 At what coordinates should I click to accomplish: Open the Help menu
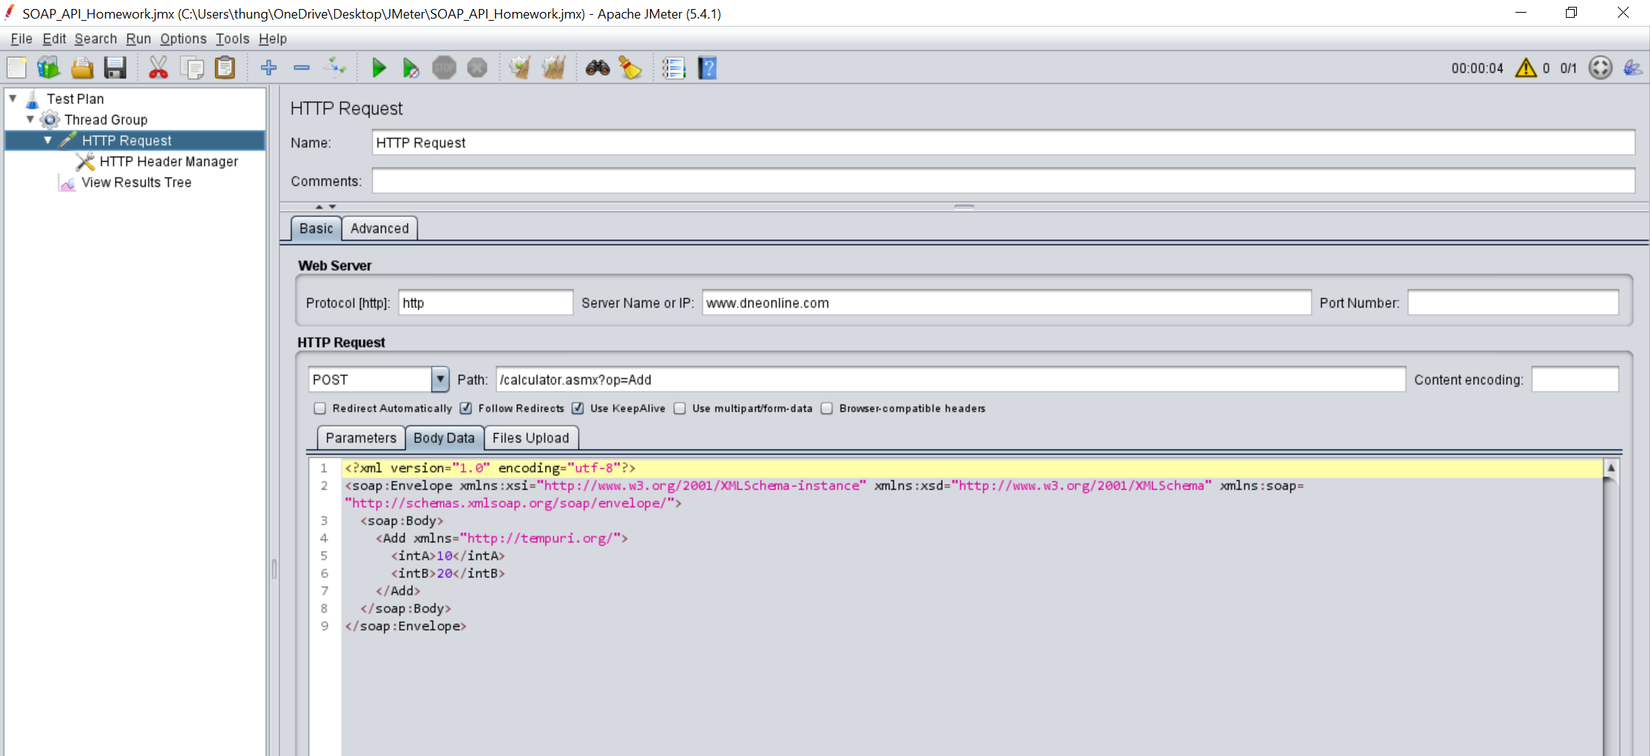pyautogui.click(x=272, y=39)
